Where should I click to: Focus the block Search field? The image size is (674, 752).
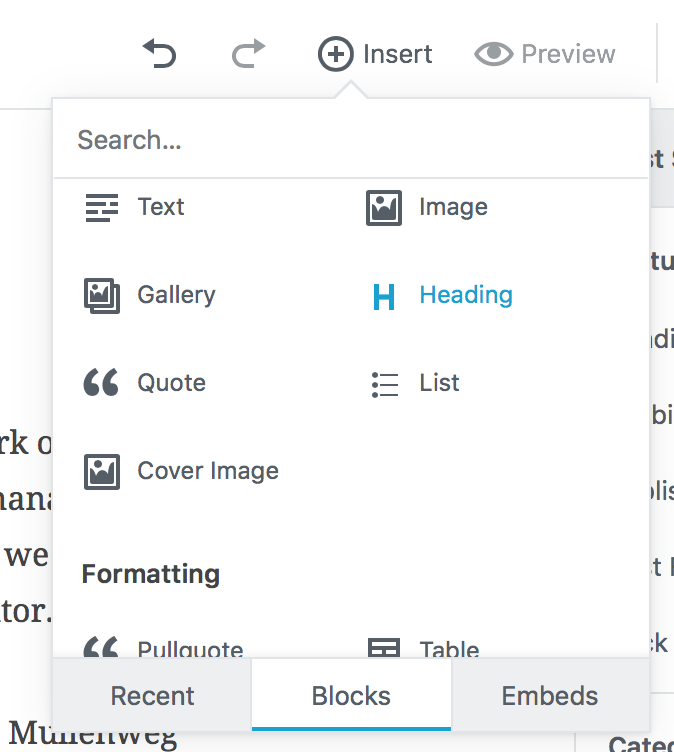point(350,140)
